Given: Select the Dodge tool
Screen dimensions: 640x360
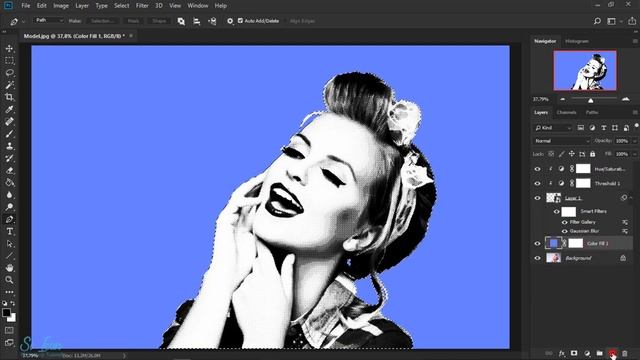Looking at the screenshot, I should [x=9, y=207].
